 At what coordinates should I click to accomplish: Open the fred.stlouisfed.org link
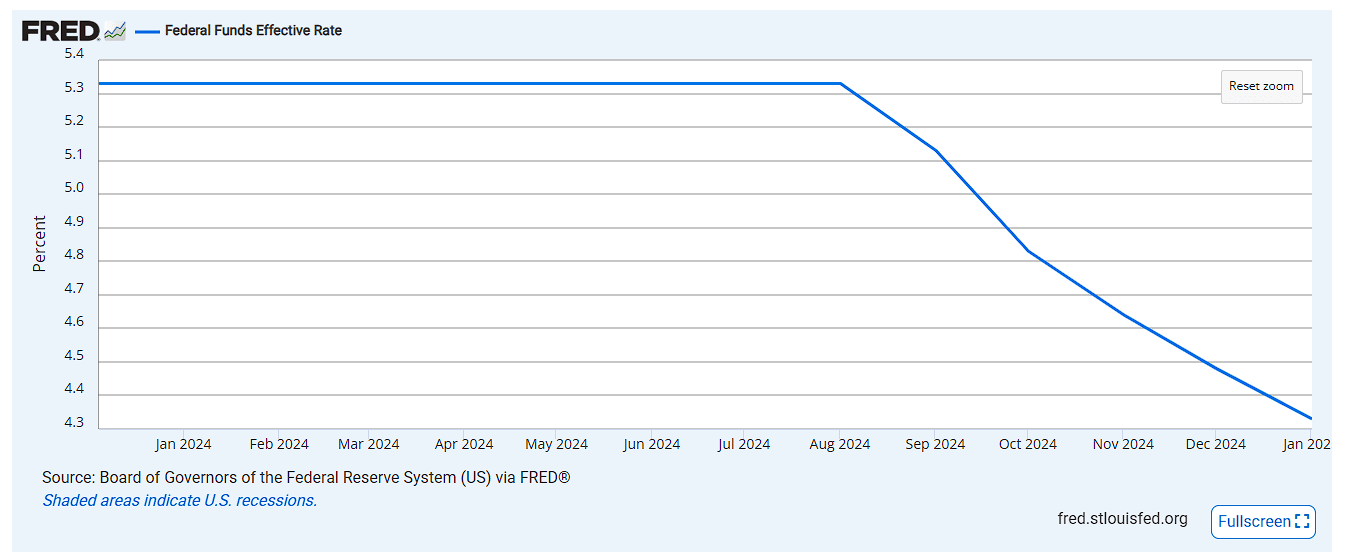[1122, 518]
